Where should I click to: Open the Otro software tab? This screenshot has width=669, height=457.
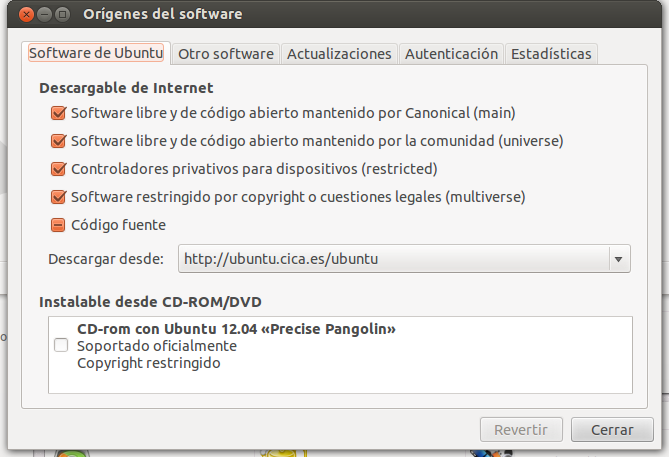tap(225, 54)
